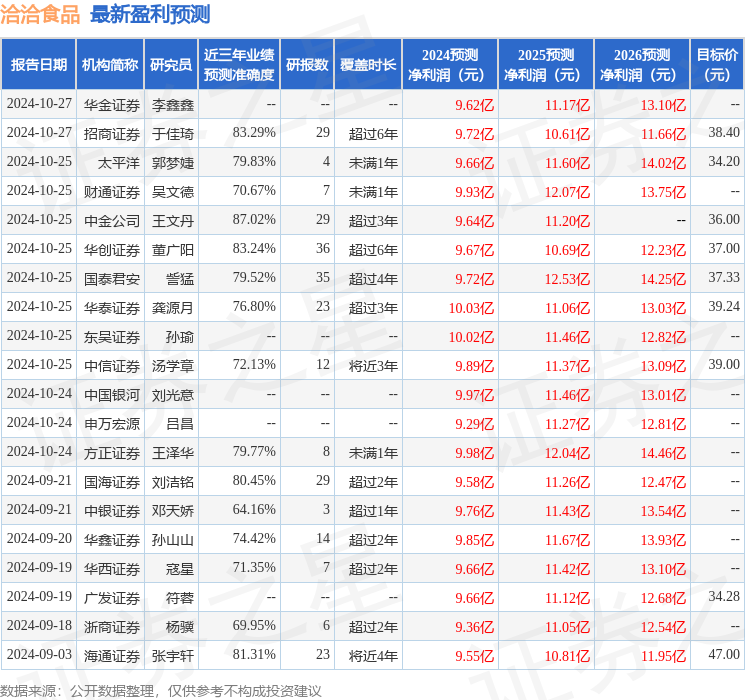The width and height of the screenshot is (745, 700).
Task: Select analyst name 吴文德
Action: coord(173,192)
